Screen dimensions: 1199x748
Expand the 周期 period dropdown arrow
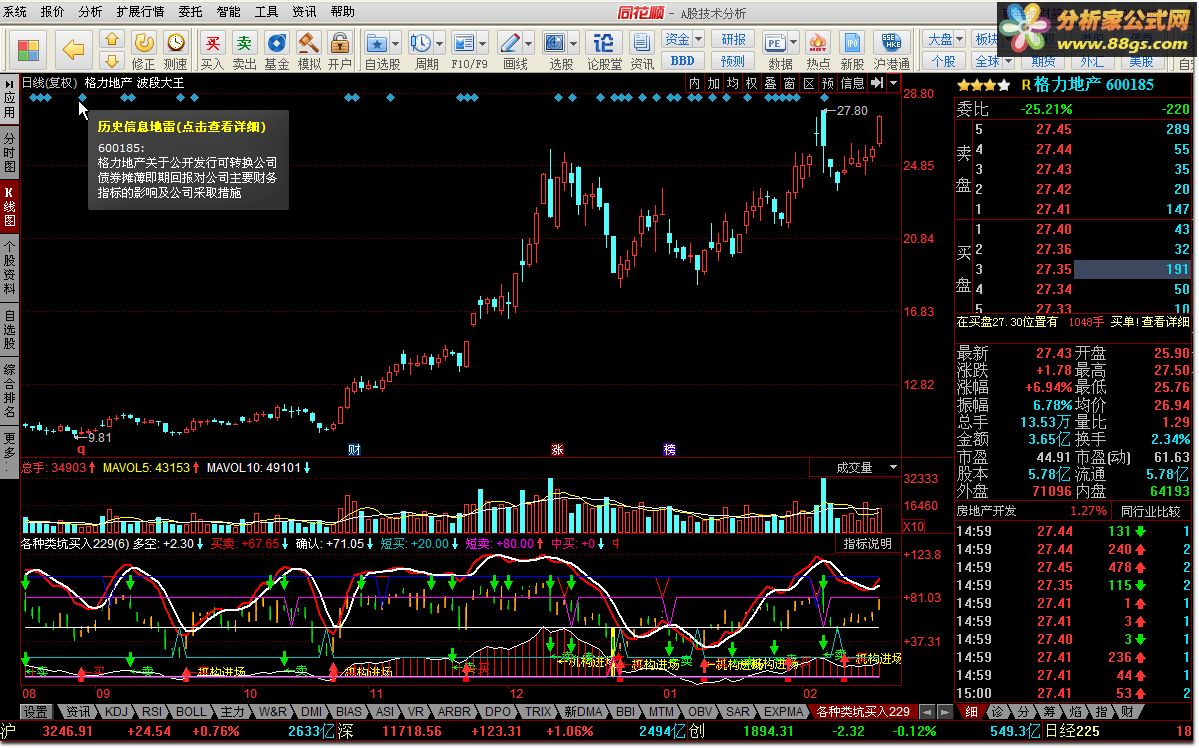pyautogui.click(x=439, y=44)
